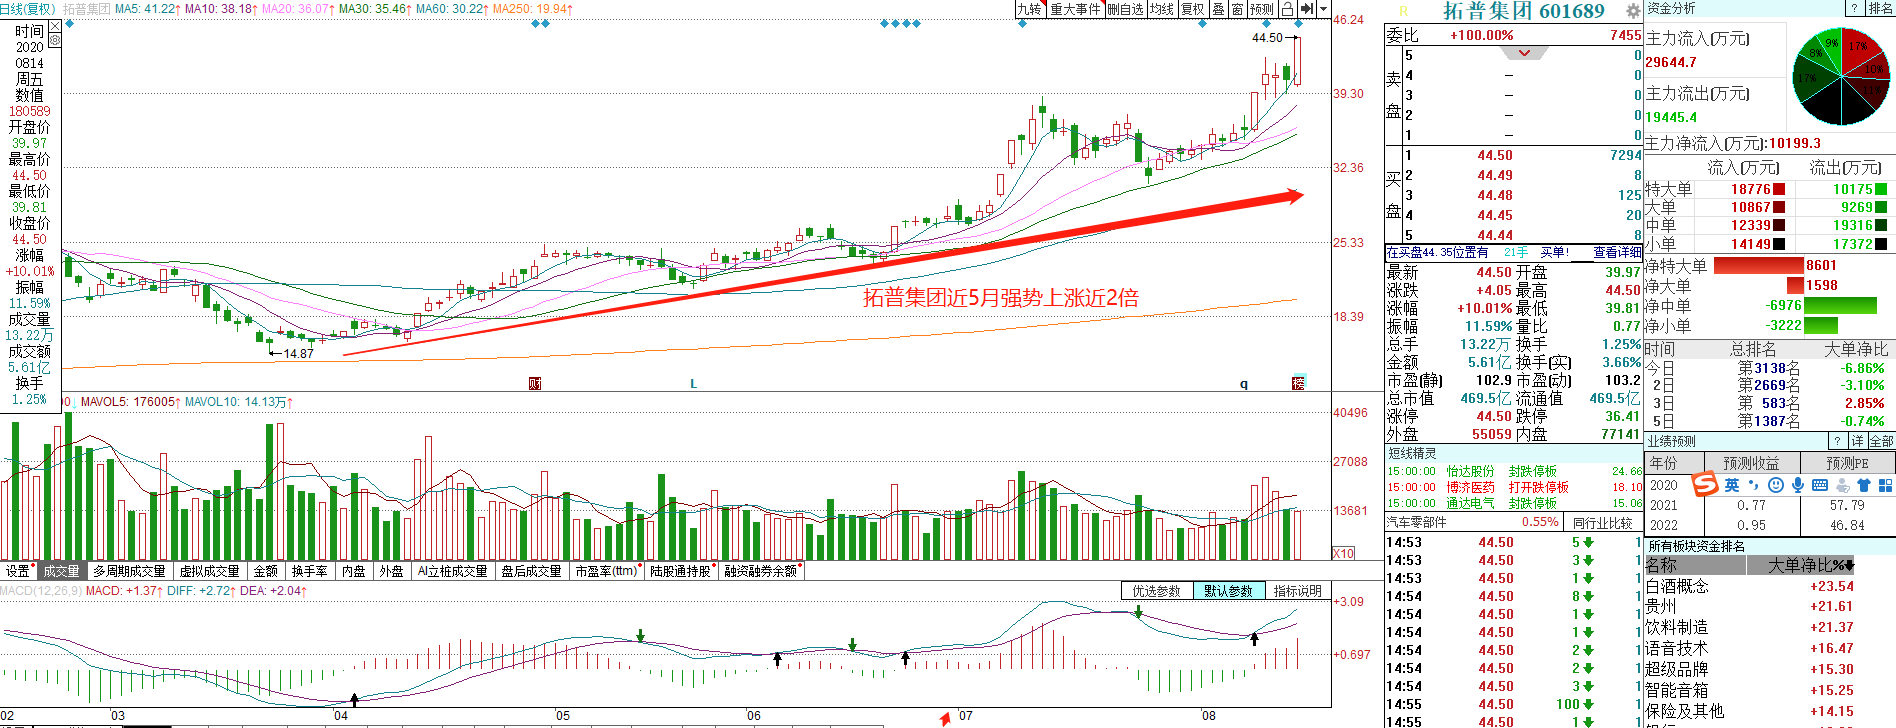This screenshot has height=728, width=1896.
Task: Click the 九转 button
Action: coord(1030,9)
